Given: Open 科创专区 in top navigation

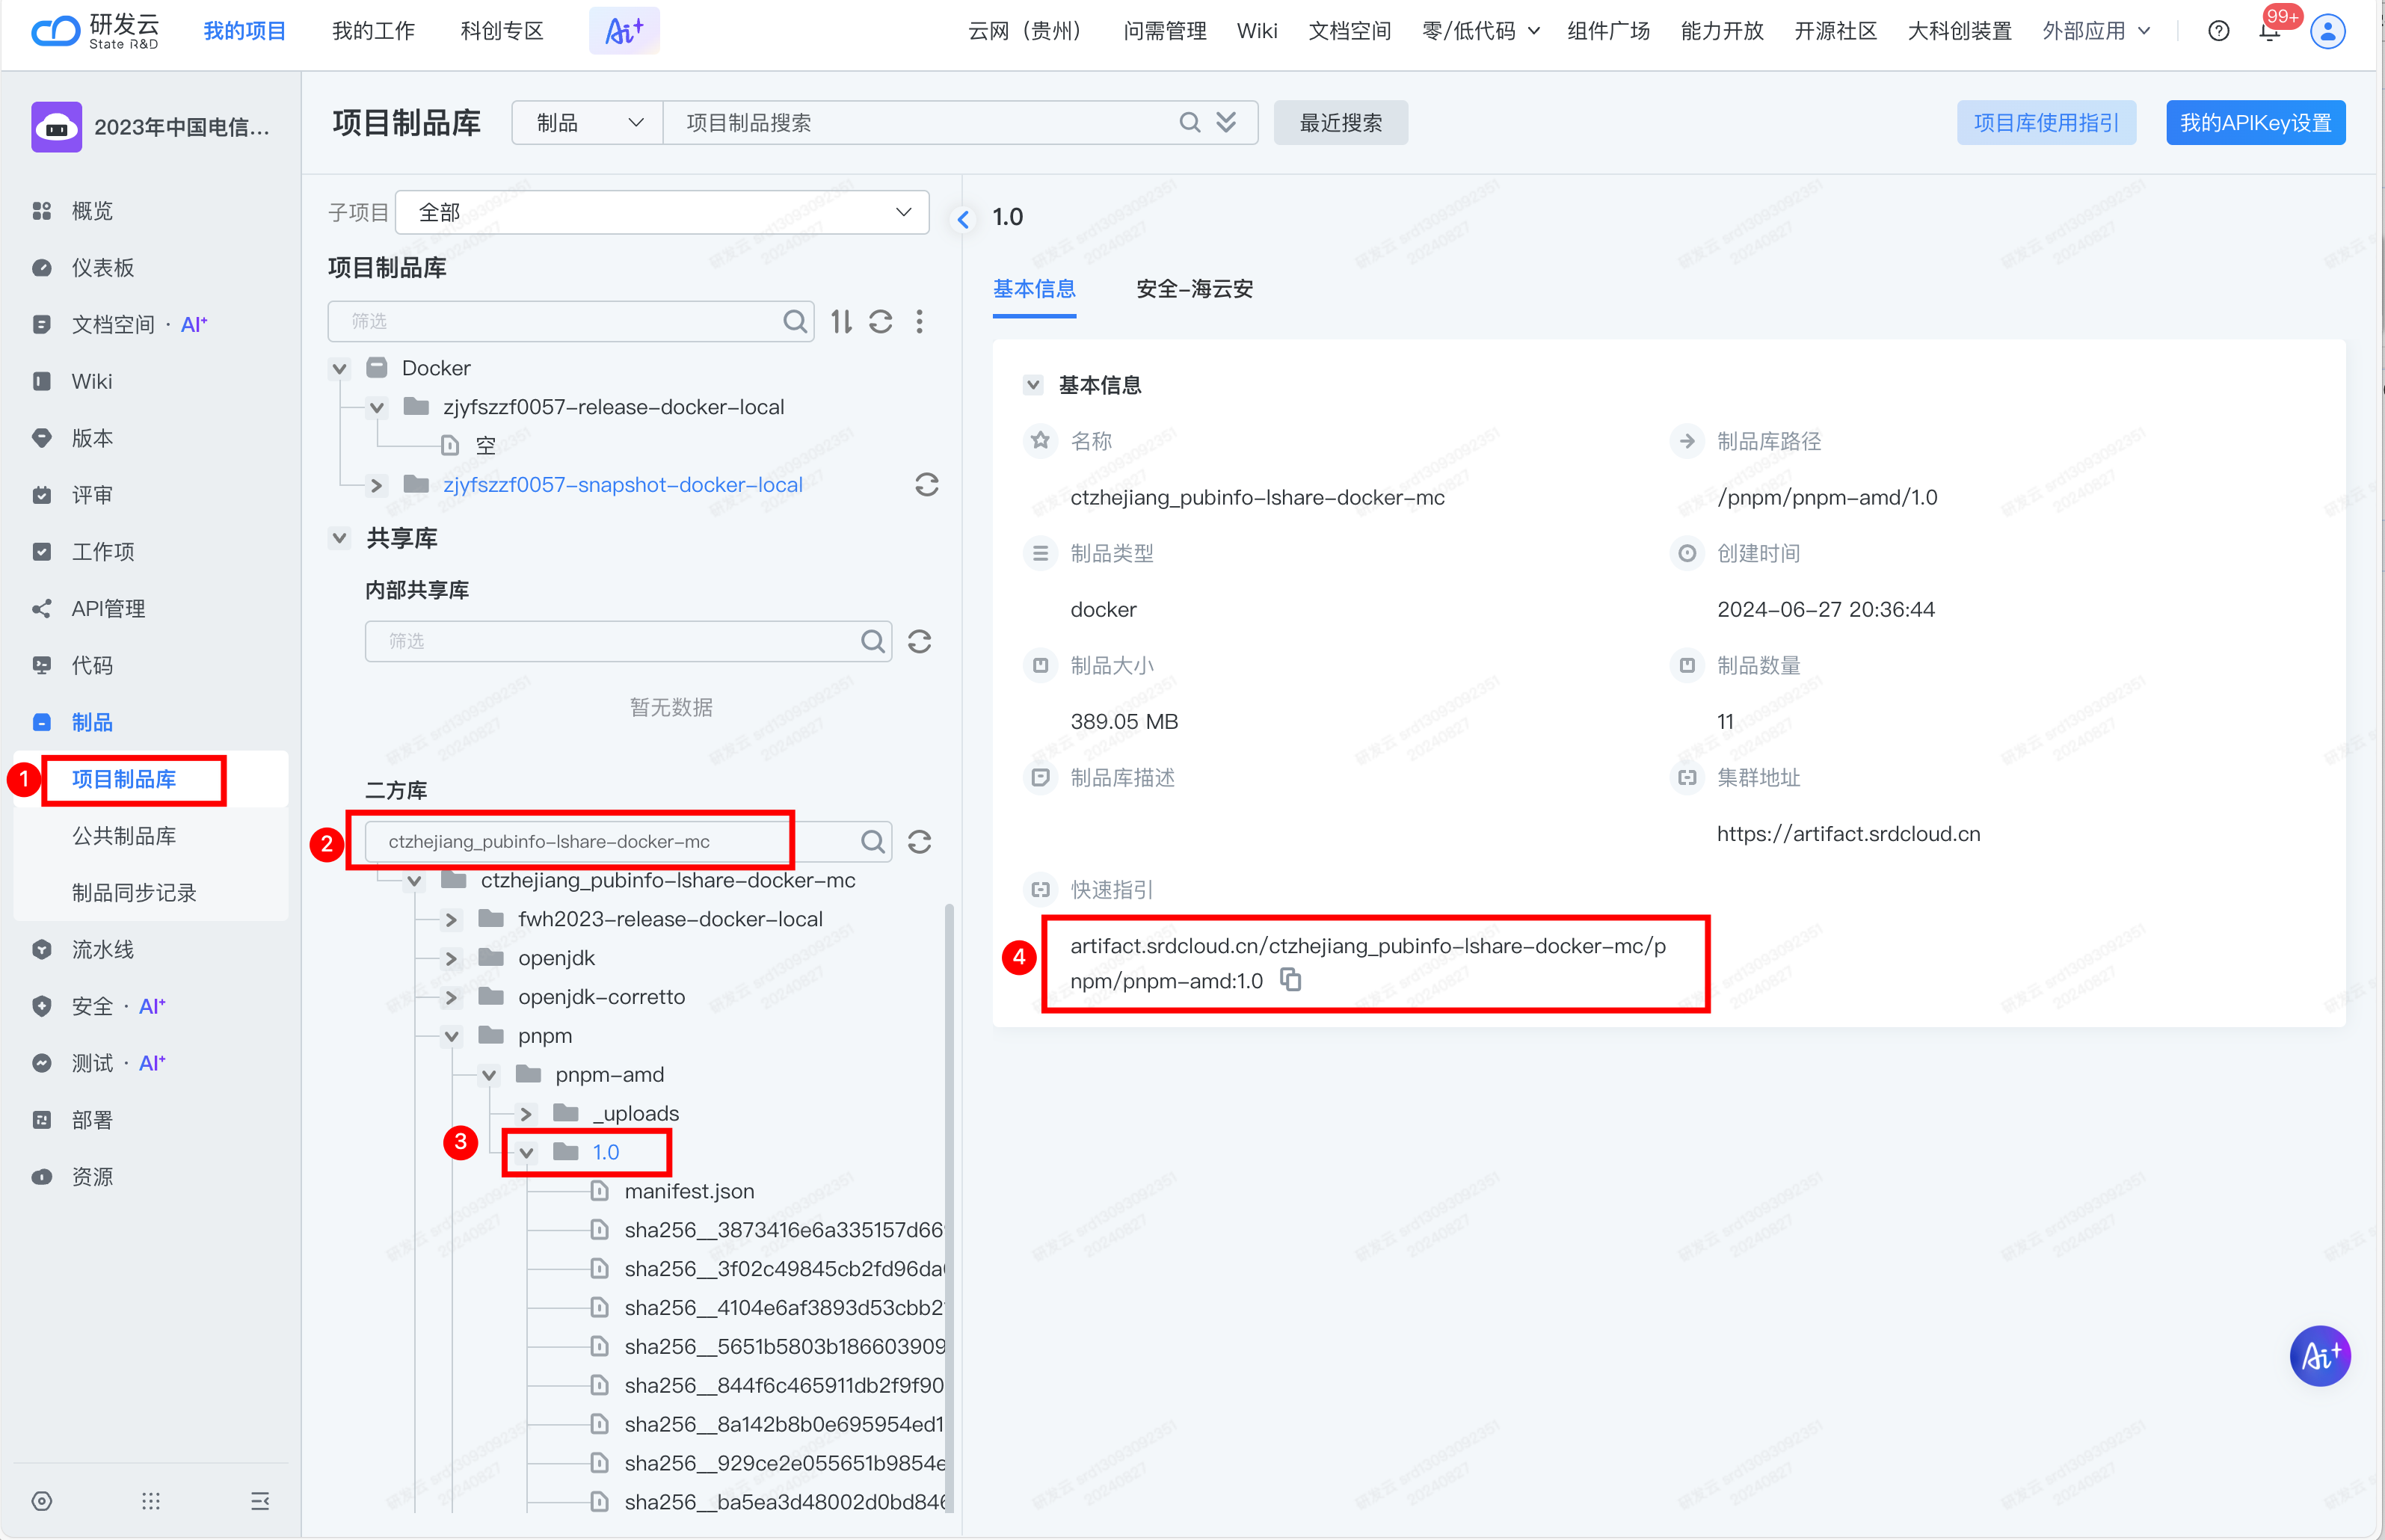Looking at the screenshot, I should point(502,31).
